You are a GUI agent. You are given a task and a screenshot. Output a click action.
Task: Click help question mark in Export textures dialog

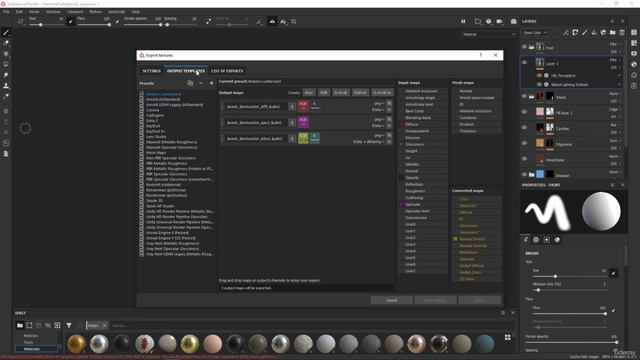click(x=481, y=55)
